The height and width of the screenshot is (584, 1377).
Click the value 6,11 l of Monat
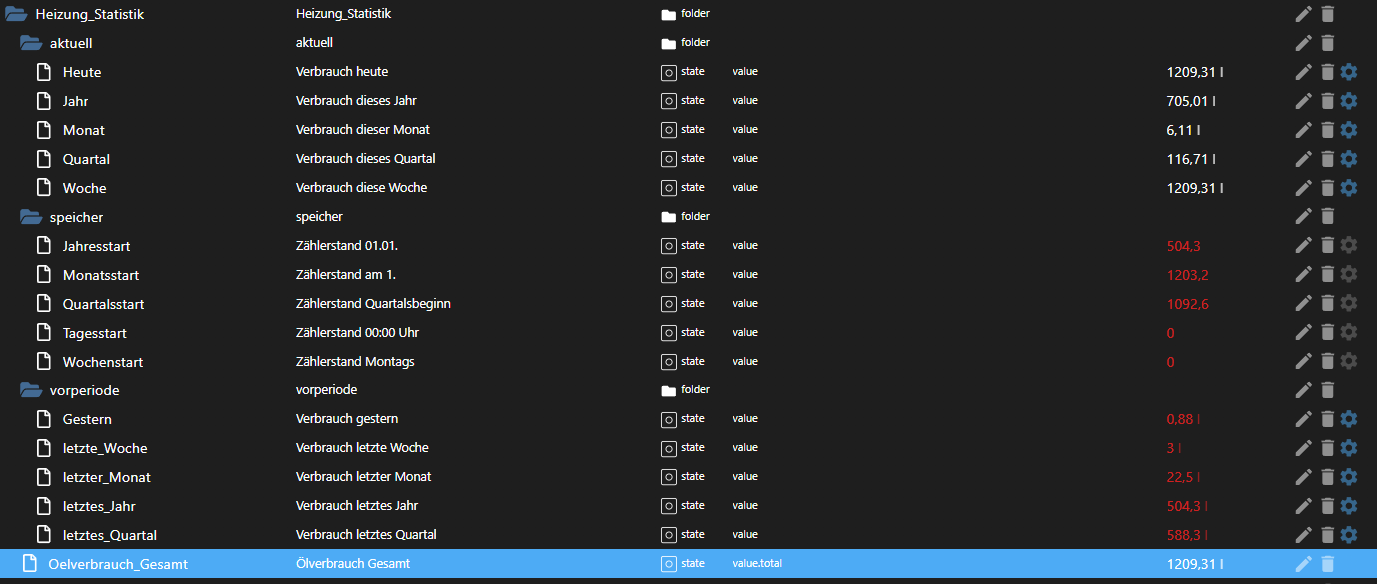click(x=1183, y=130)
